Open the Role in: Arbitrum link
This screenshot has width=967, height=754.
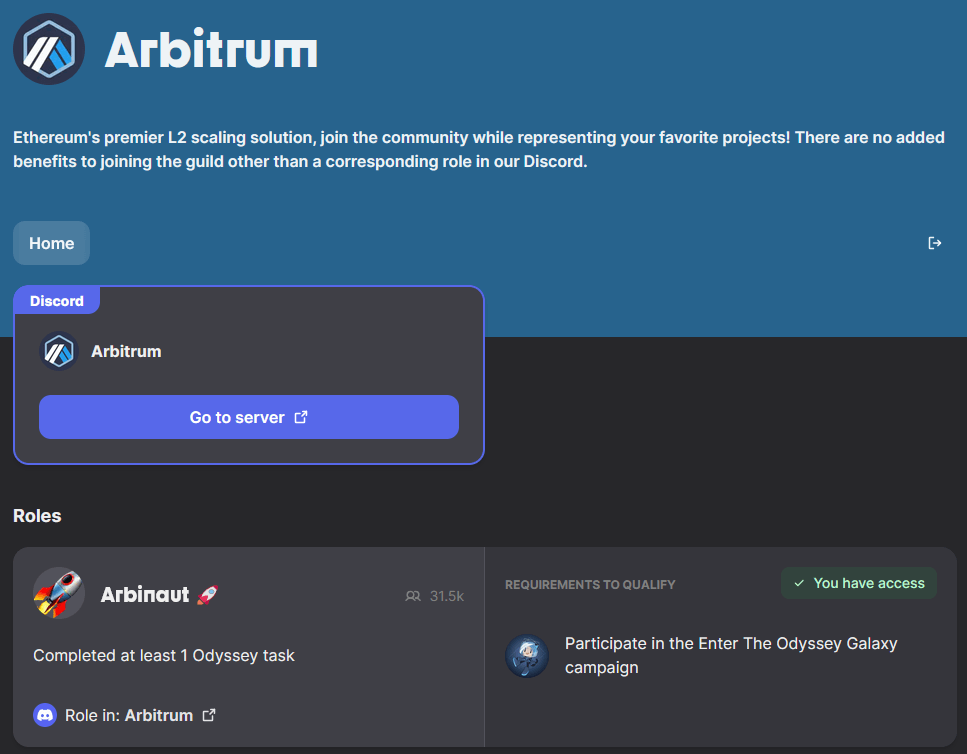pyautogui.click(x=129, y=715)
